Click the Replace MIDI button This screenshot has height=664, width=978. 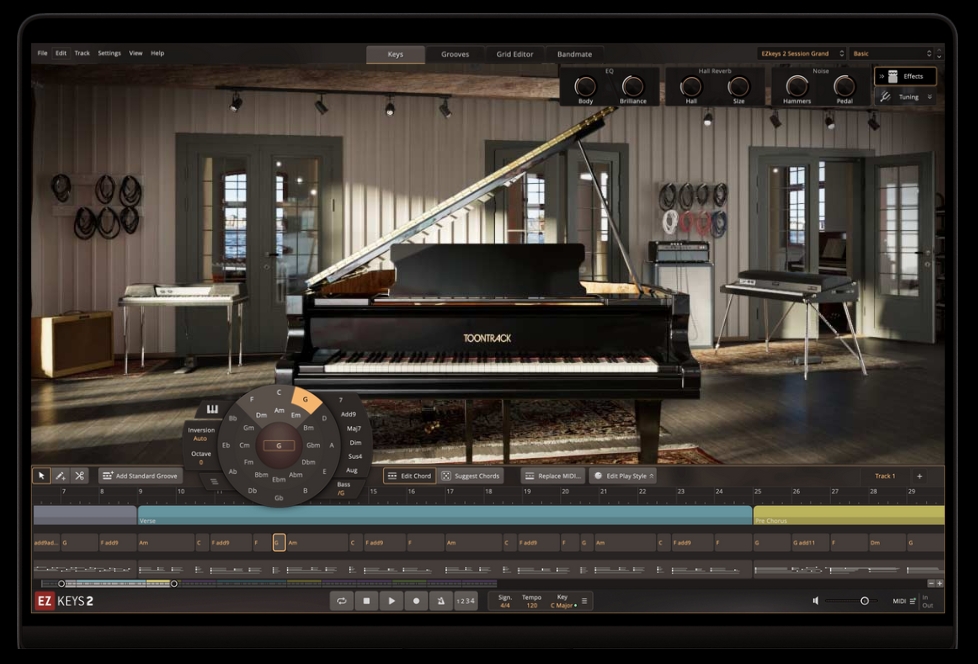(553, 476)
